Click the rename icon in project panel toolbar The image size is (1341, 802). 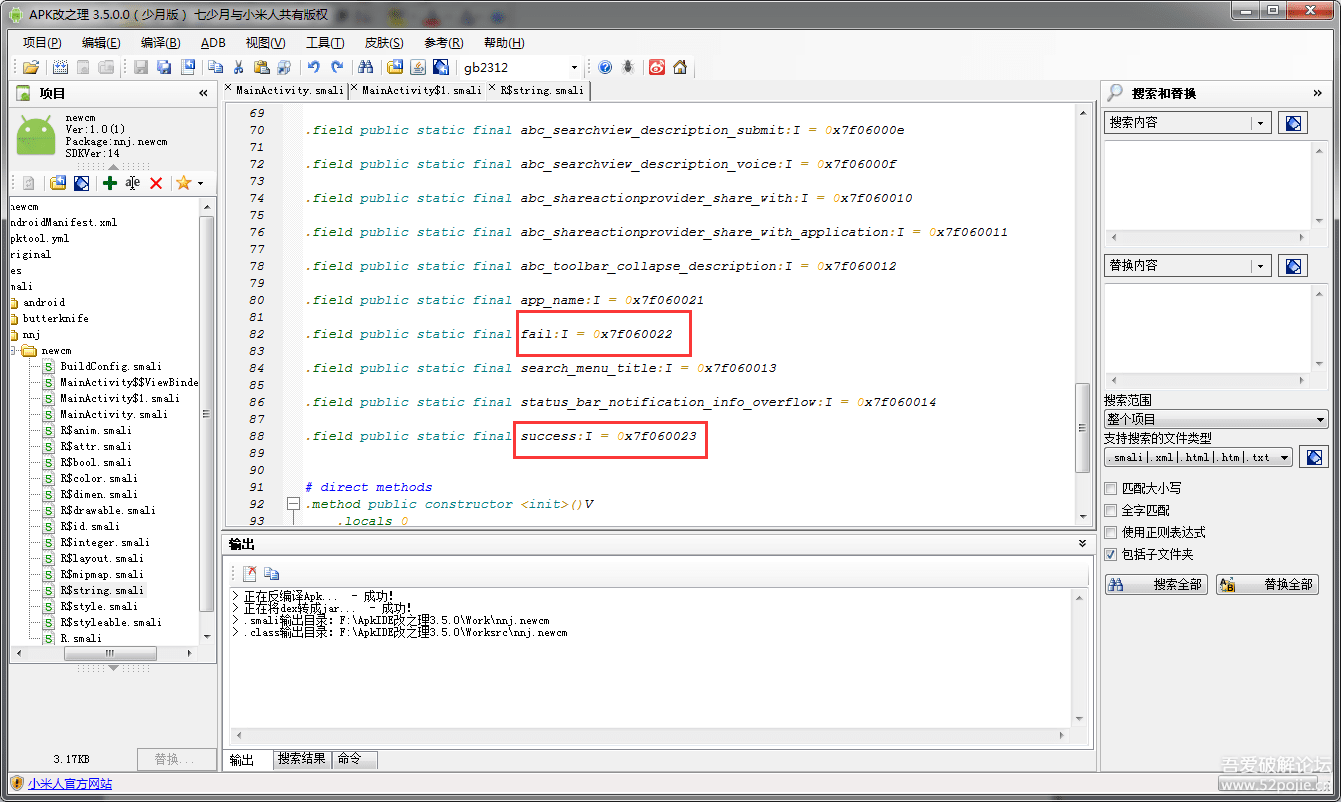tap(133, 183)
